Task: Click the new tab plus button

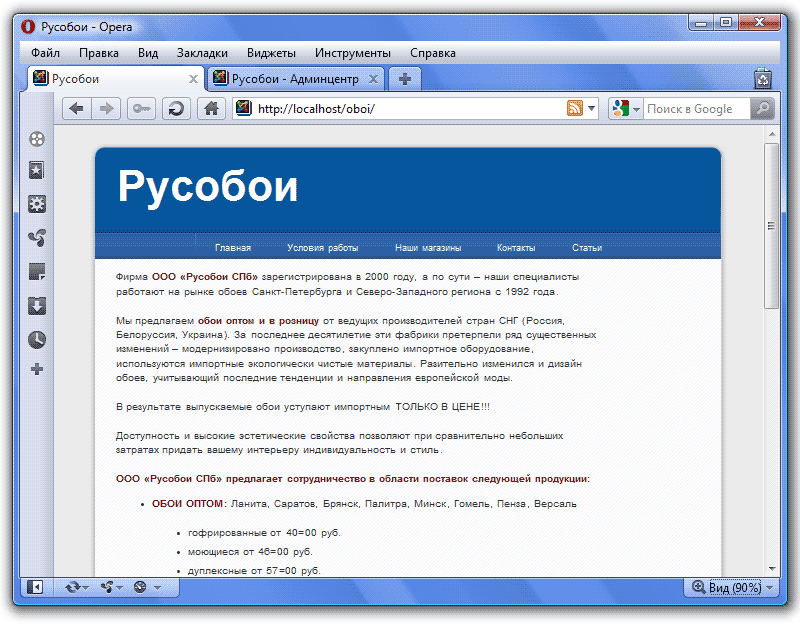Action: (404, 79)
